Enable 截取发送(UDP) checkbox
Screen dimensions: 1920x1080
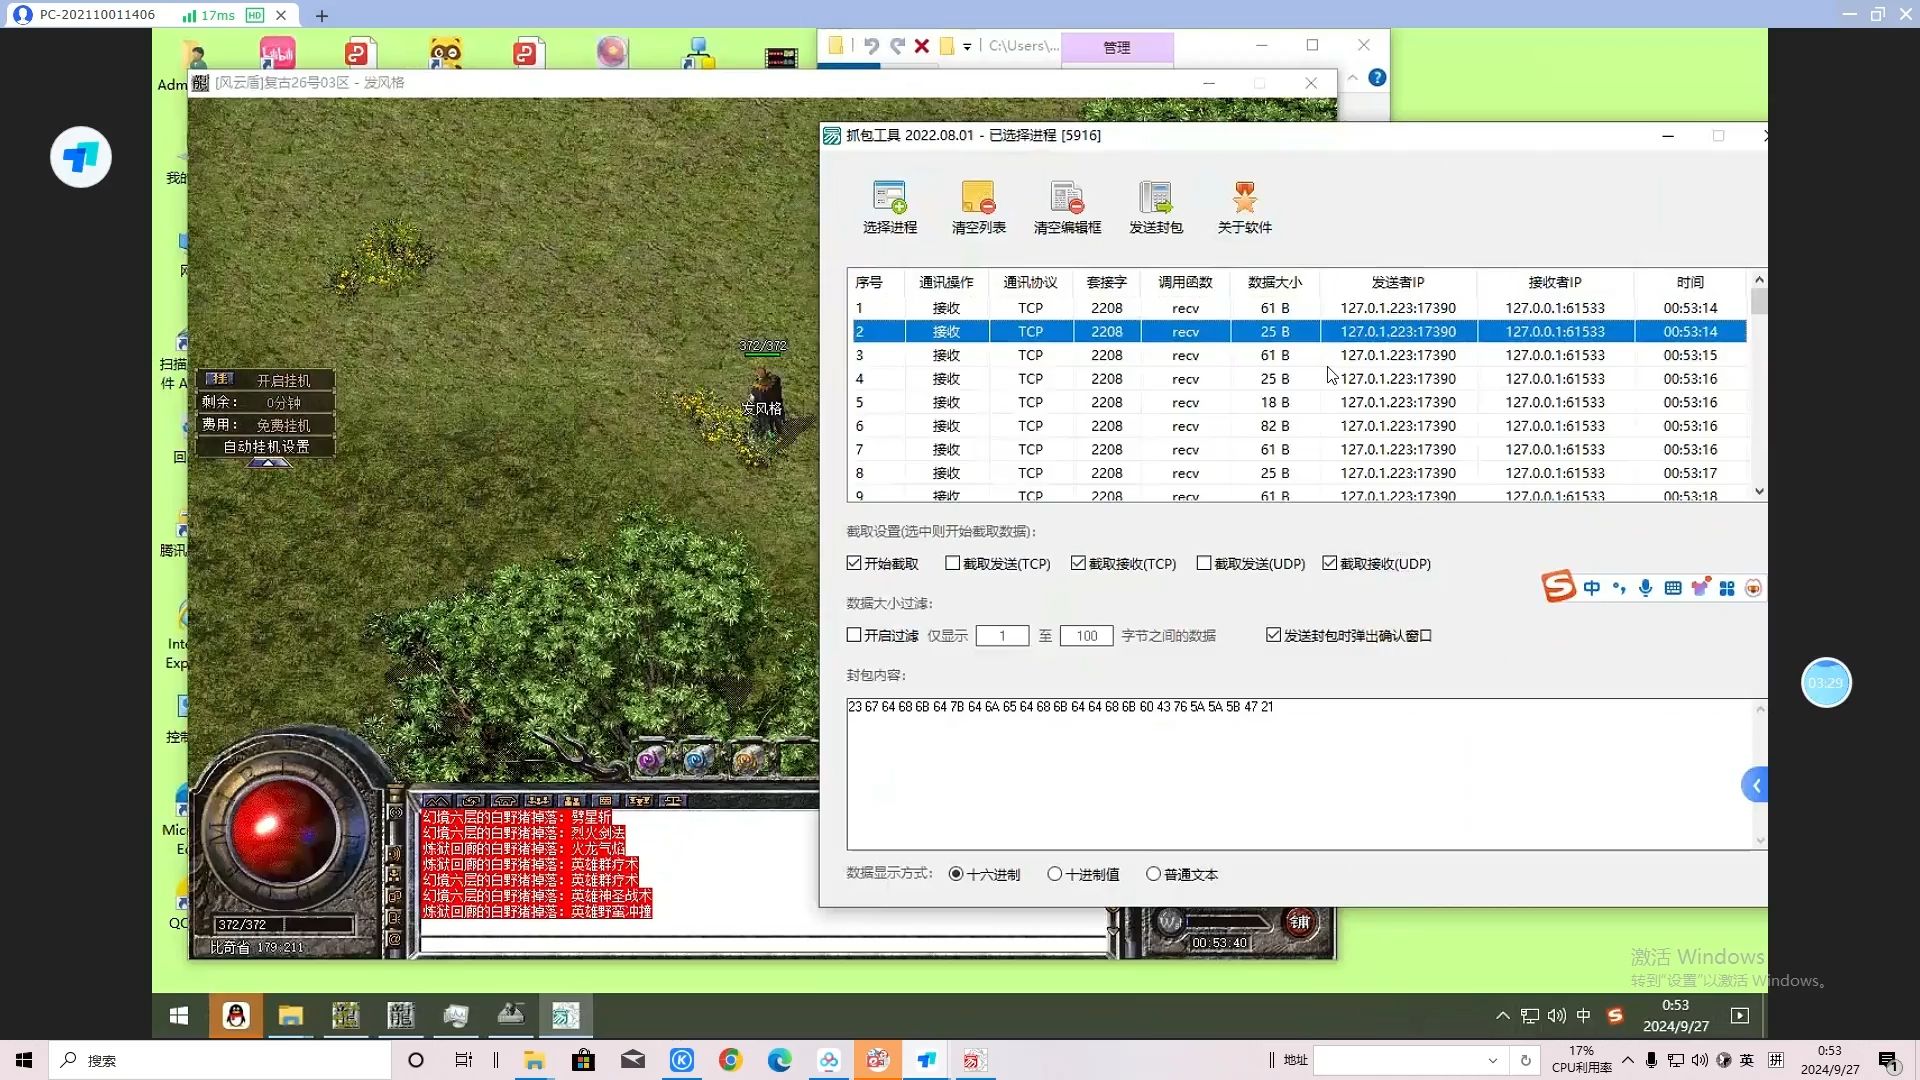point(1204,564)
